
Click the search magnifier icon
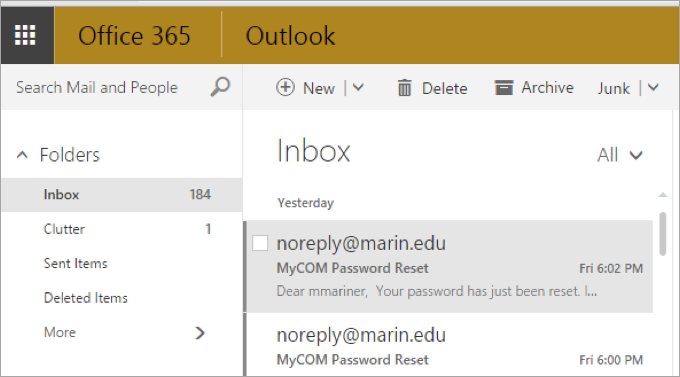[220, 87]
